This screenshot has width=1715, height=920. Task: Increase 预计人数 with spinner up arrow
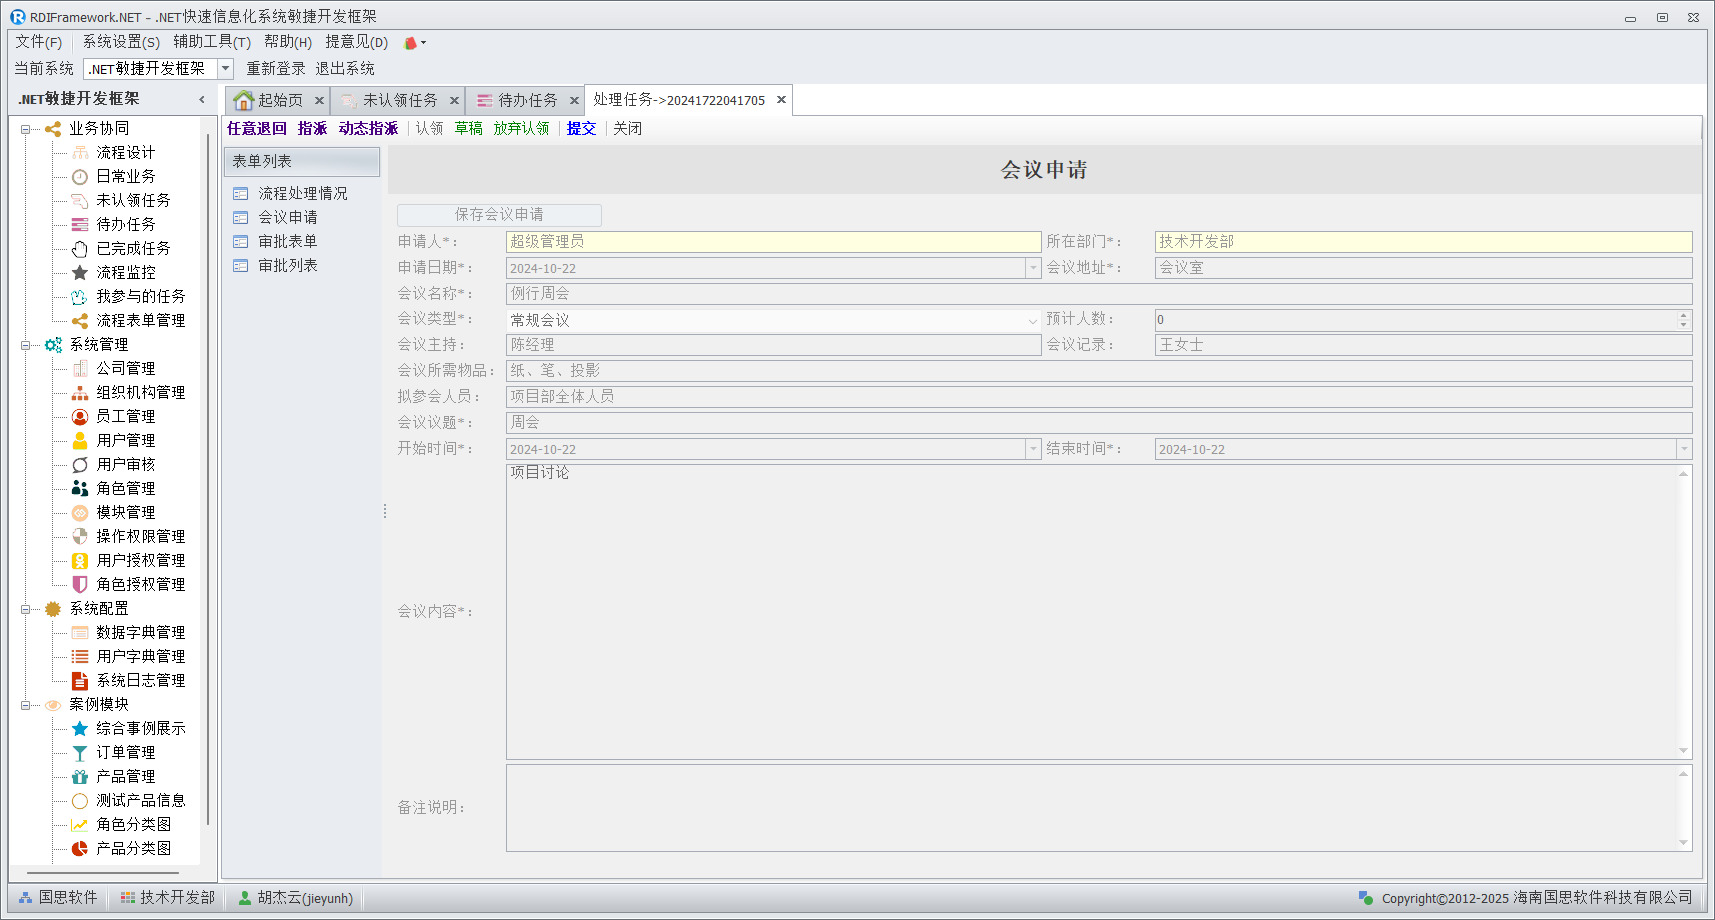click(1683, 315)
